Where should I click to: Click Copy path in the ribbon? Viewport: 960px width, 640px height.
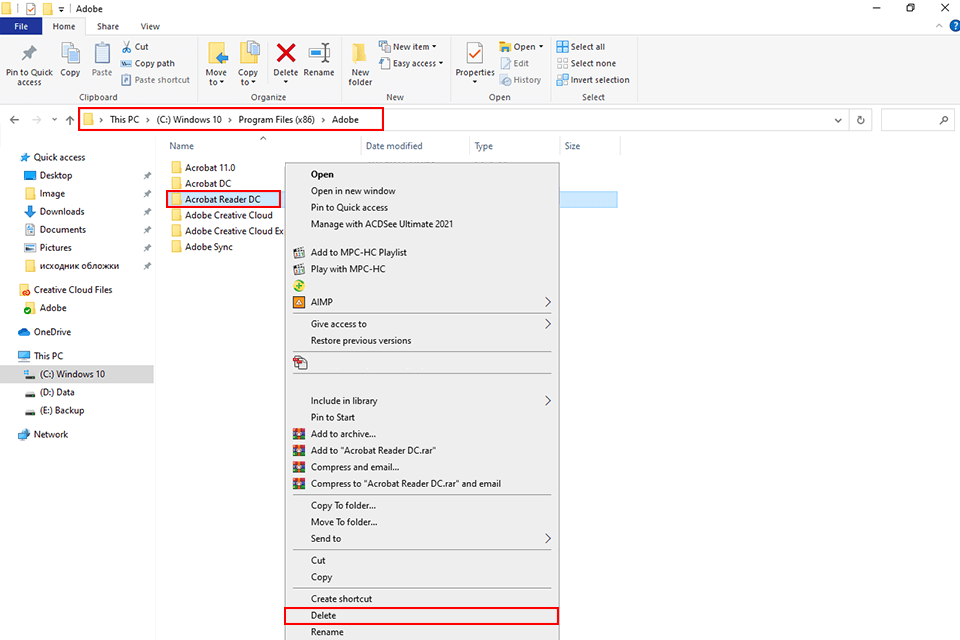148,63
